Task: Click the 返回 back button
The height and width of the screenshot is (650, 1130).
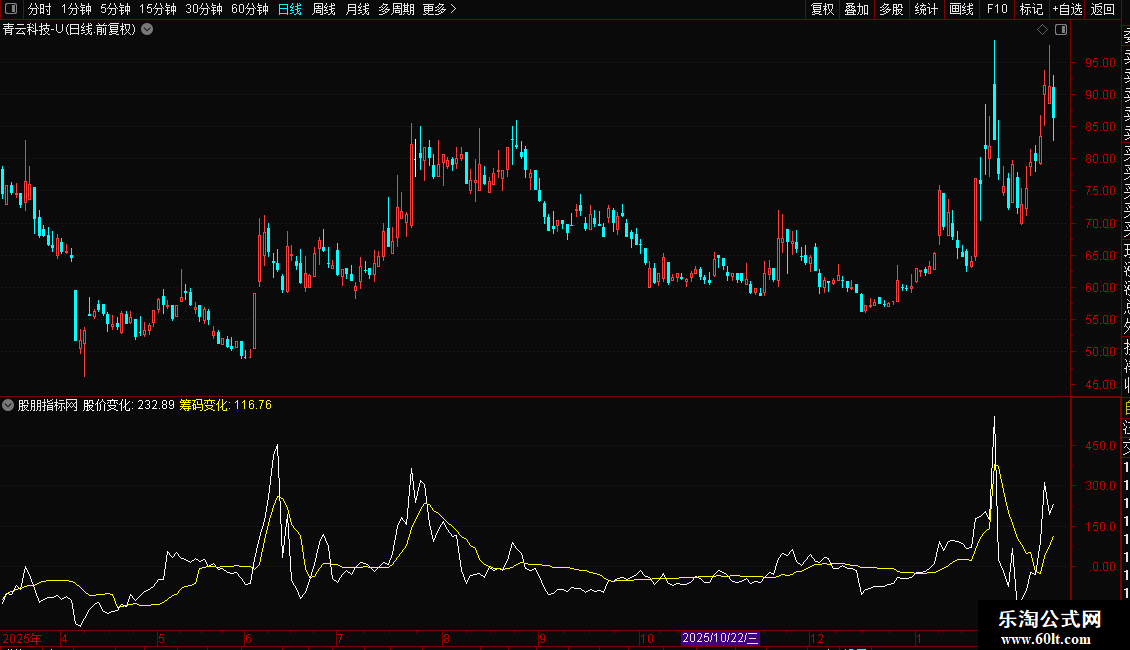Action: [x=1103, y=9]
